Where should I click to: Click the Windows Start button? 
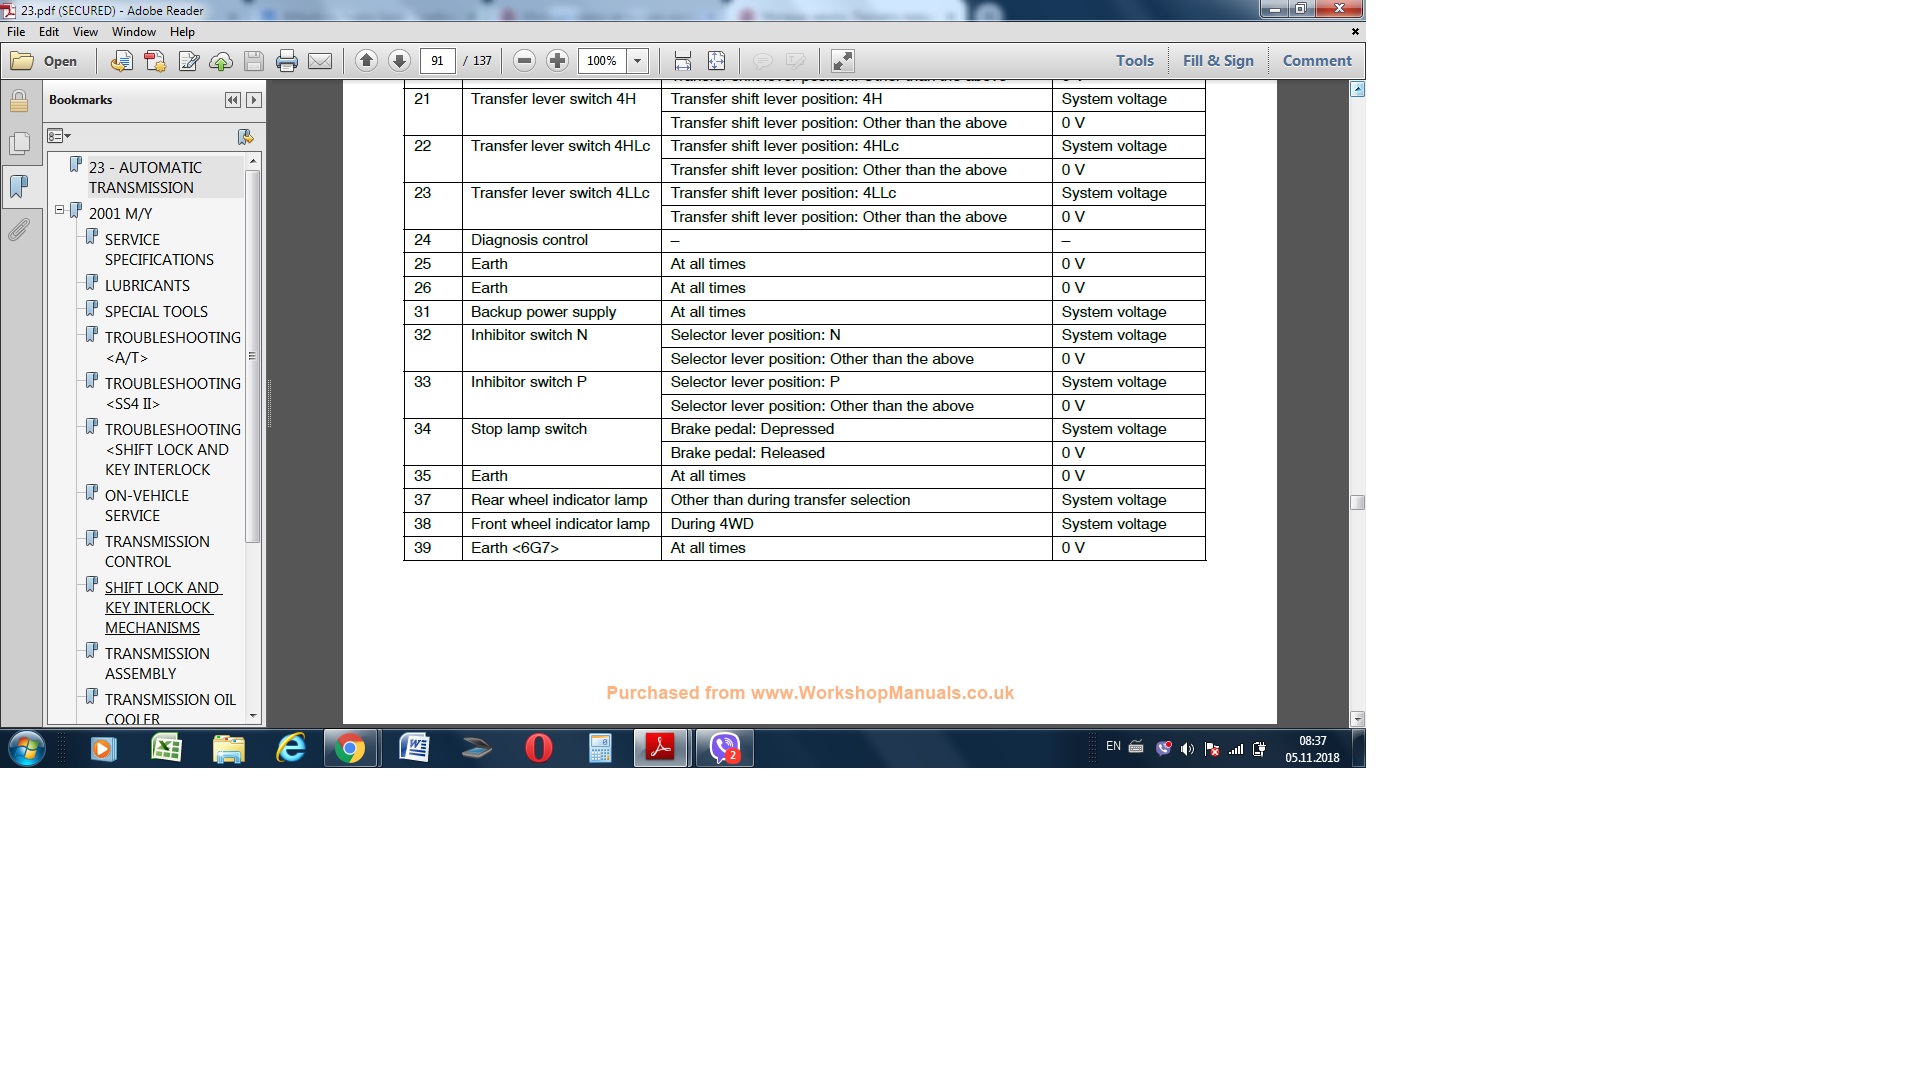tap(27, 748)
